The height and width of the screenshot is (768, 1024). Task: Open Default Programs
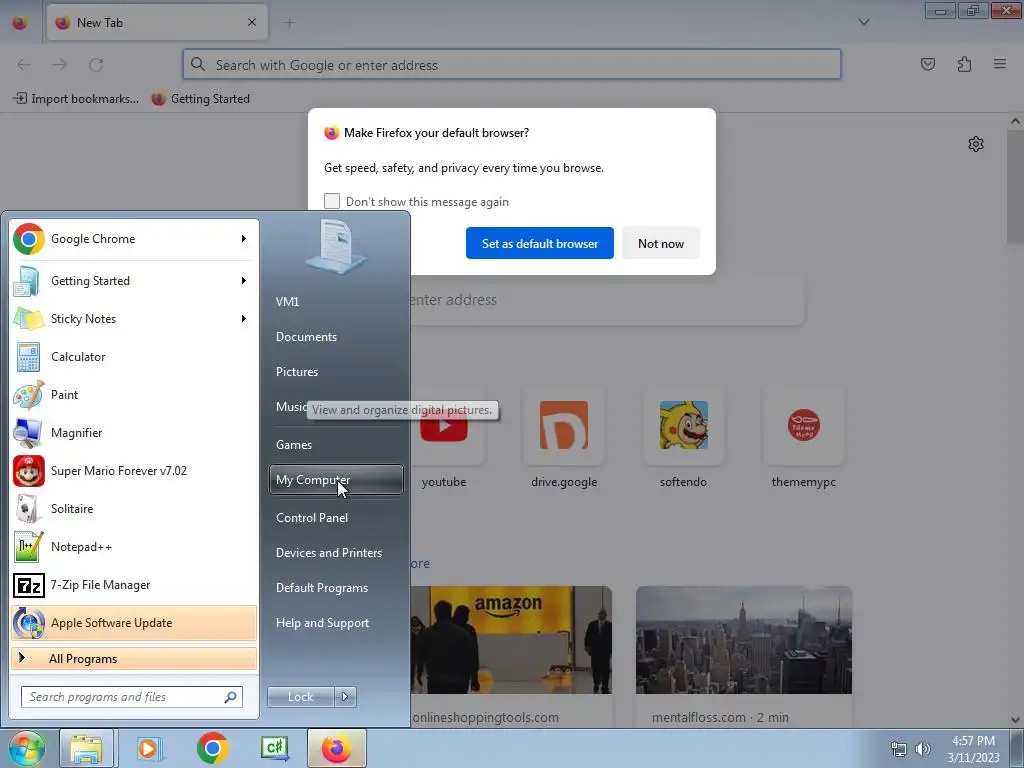tap(336, 588)
